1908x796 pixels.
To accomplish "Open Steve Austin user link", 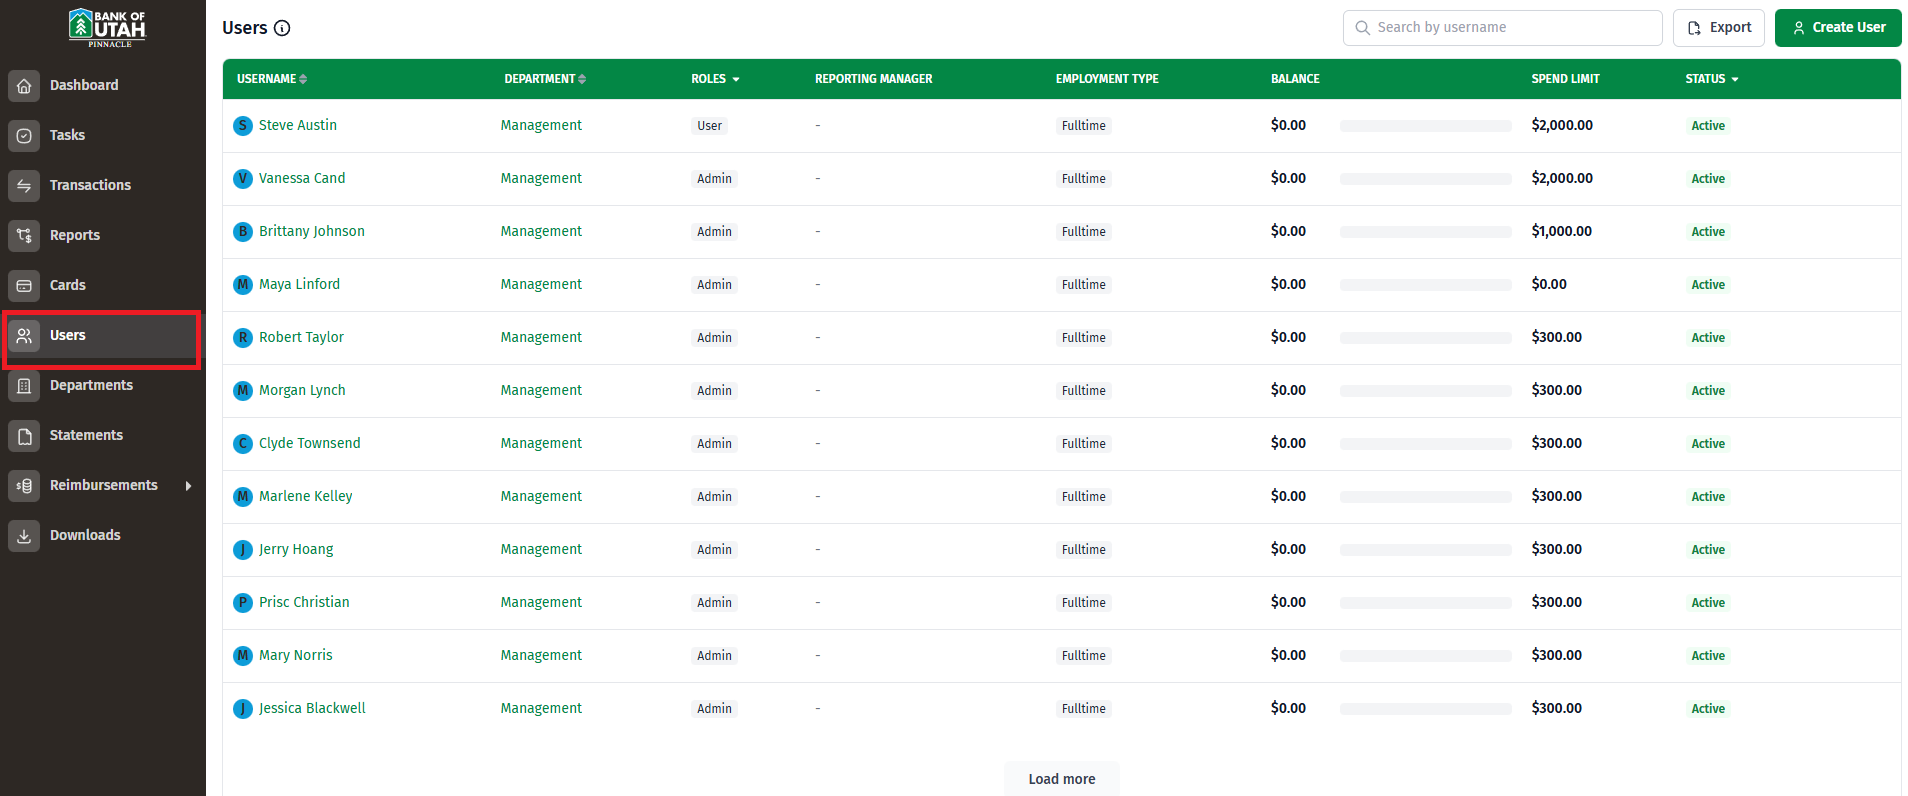I will [298, 125].
